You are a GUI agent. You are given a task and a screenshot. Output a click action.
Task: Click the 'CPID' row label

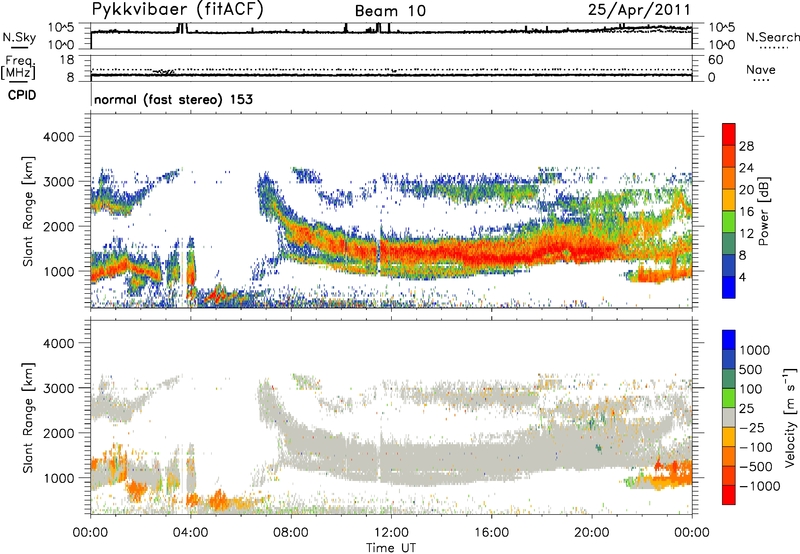tap(22, 95)
